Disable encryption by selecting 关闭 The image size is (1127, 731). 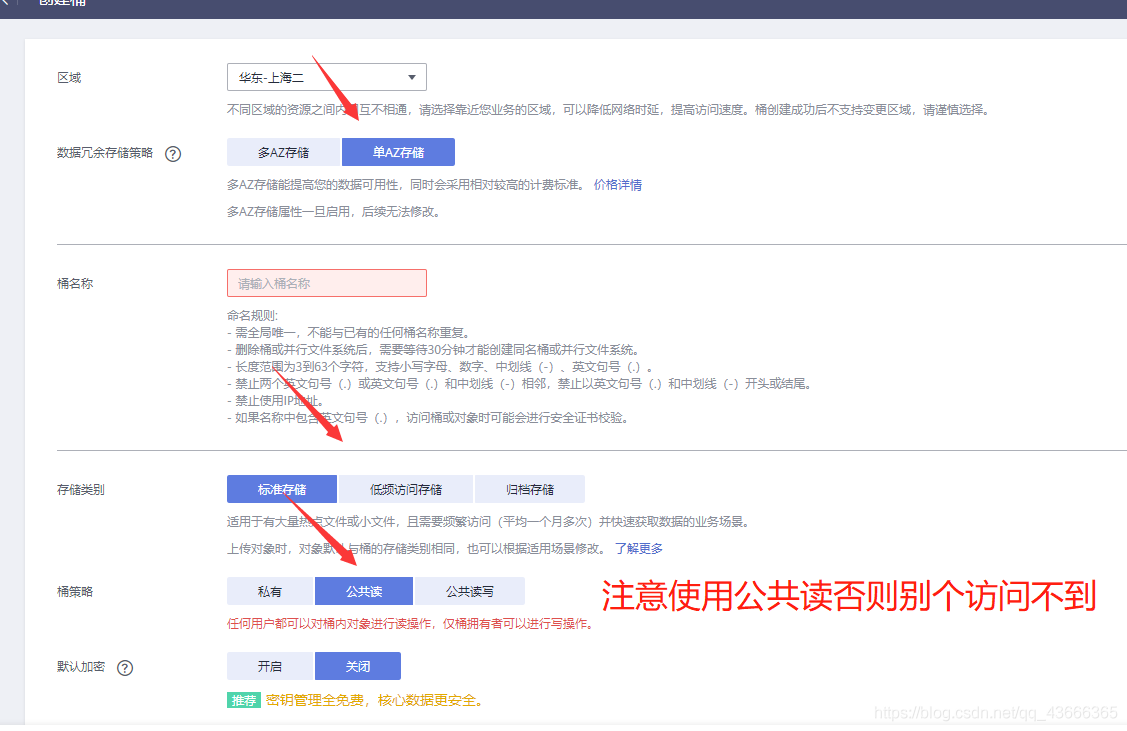pyautogui.click(x=357, y=666)
